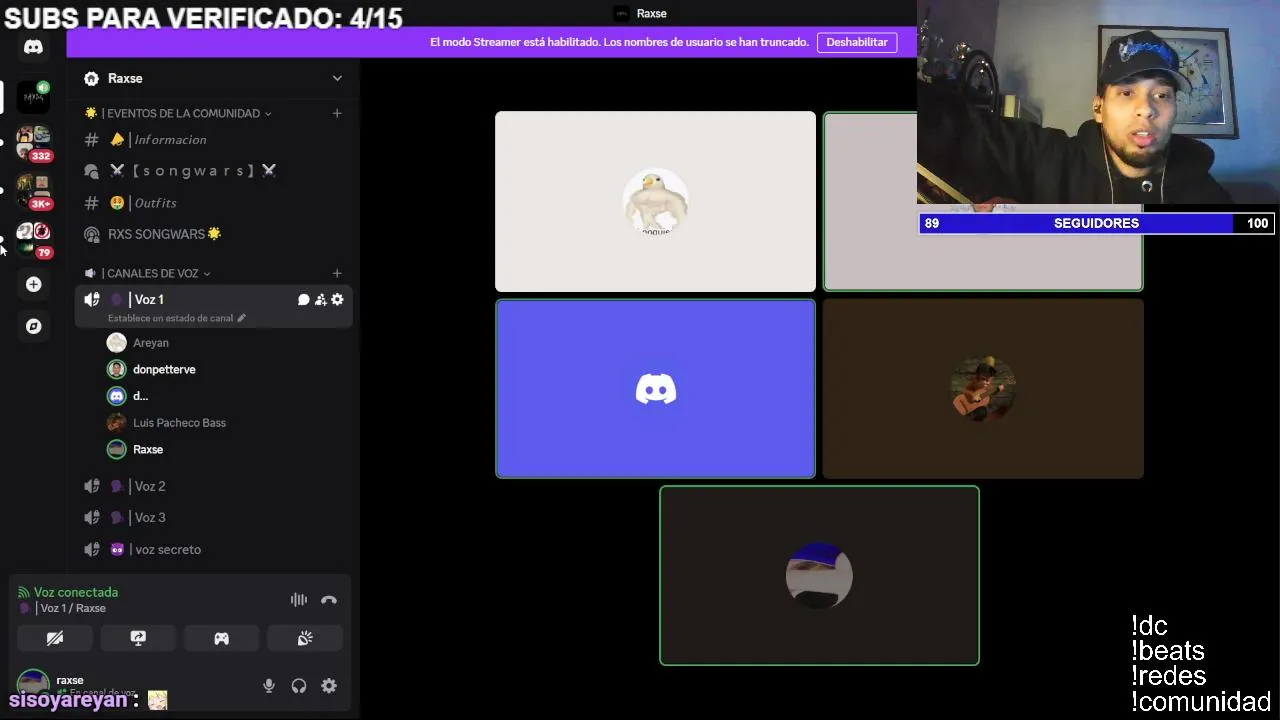
Task: Open Voz 1 / Raxse channel link
Action: [71, 608]
